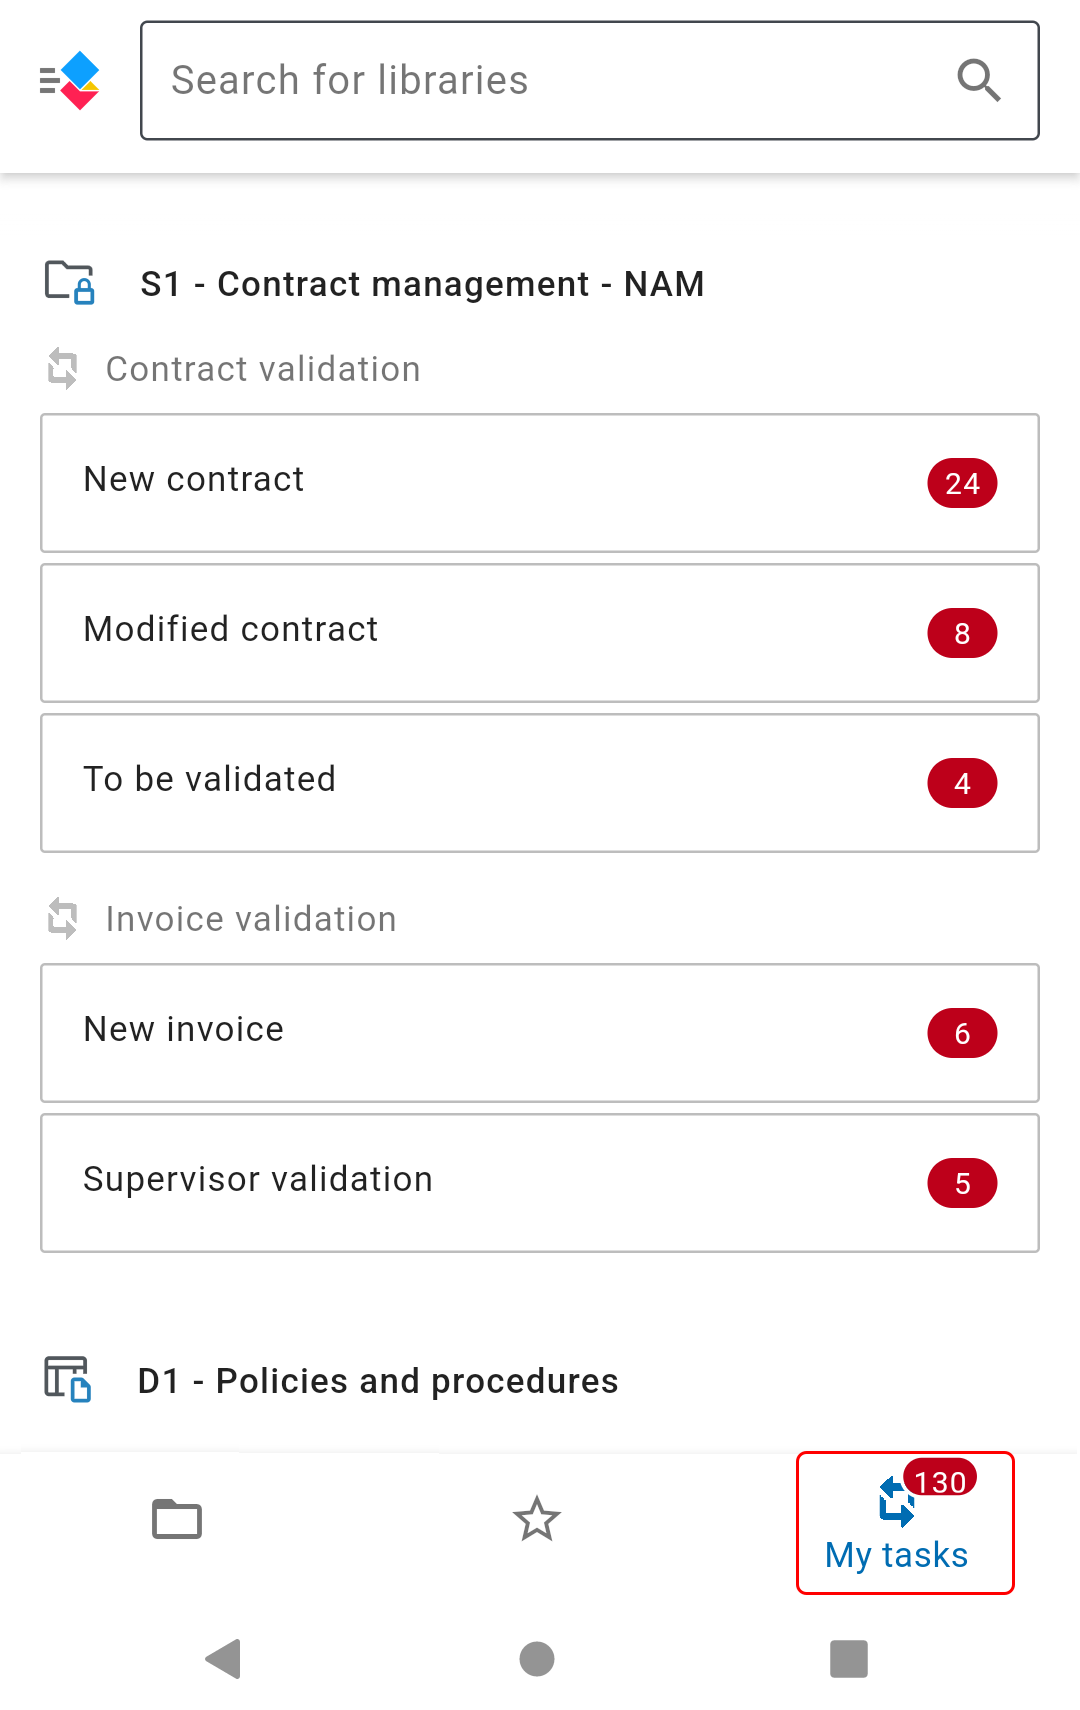
Task: Open the New invoice tasks
Action: tap(540, 1033)
